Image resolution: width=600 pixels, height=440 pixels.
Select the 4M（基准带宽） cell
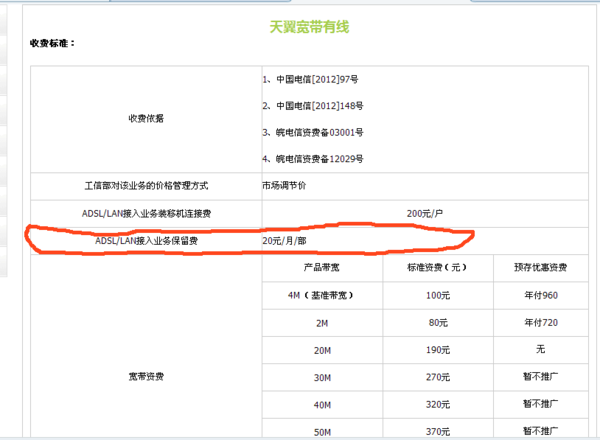(x=322, y=295)
